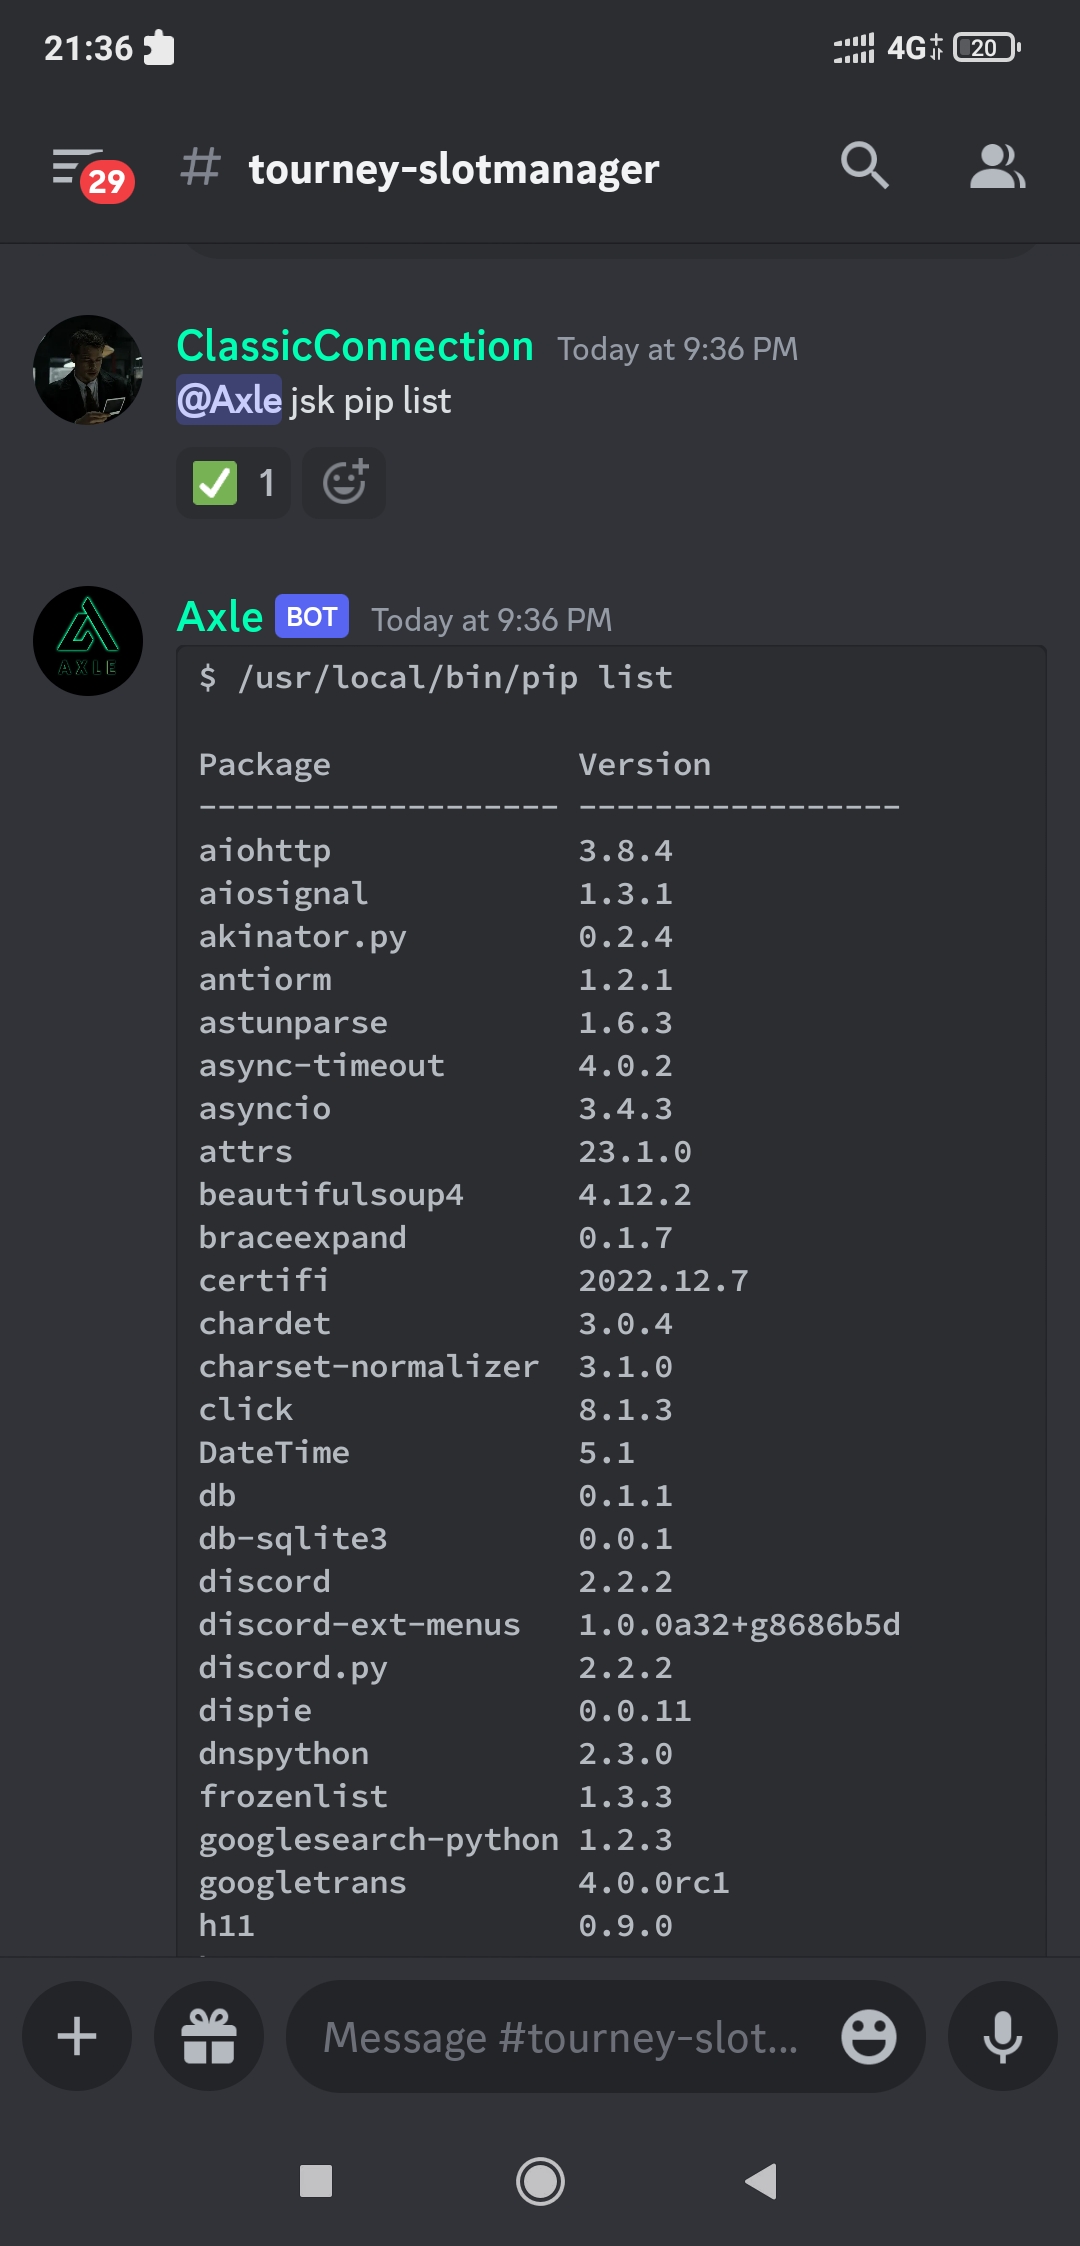The height and width of the screenshot is (2246, 1080).
Task: Tap the plus icon to attach content
Action: 76,2036
